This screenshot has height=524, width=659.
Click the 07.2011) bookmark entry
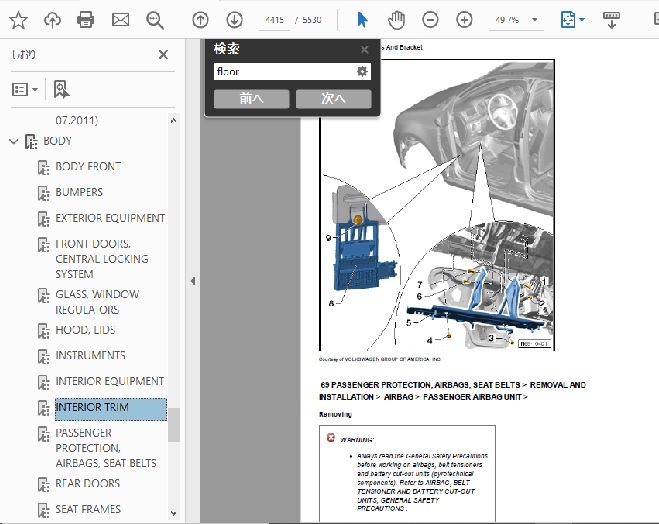pyautogui.click(x=76, y=121)
